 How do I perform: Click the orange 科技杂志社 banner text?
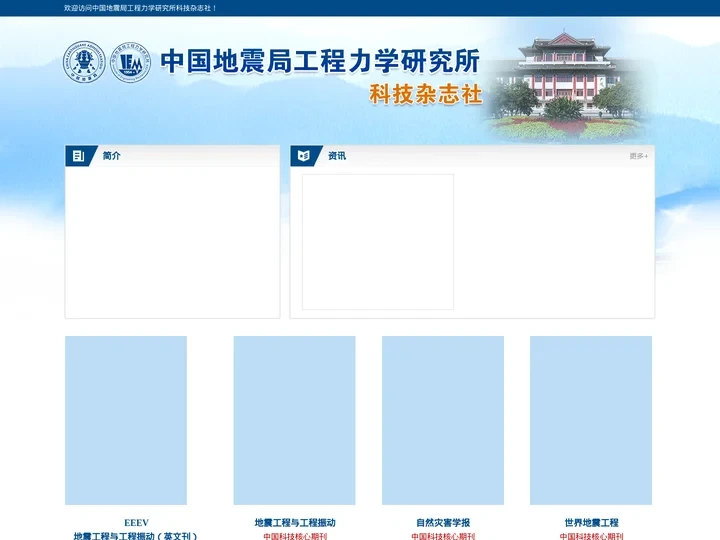tap(426, 95)
